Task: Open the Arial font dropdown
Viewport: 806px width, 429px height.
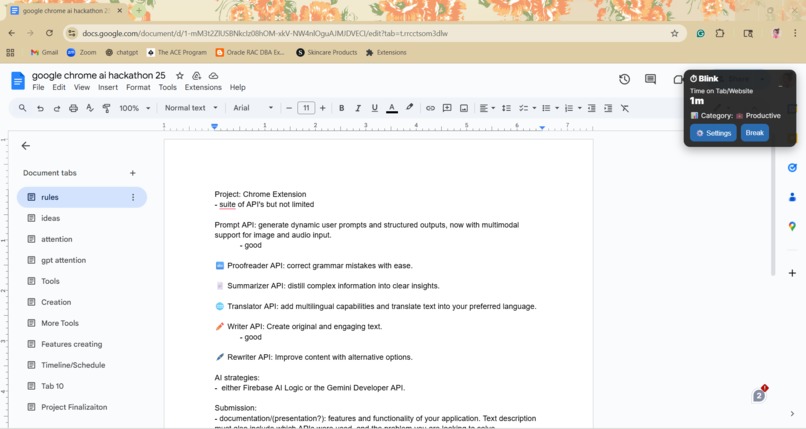Action: click(253, 108)
